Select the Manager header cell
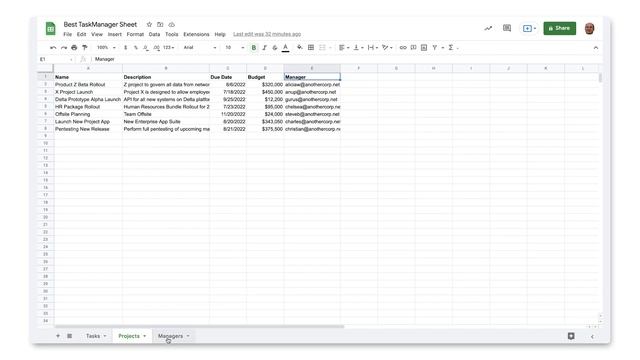The image size is (640, 360). click(x=312, y=77)
